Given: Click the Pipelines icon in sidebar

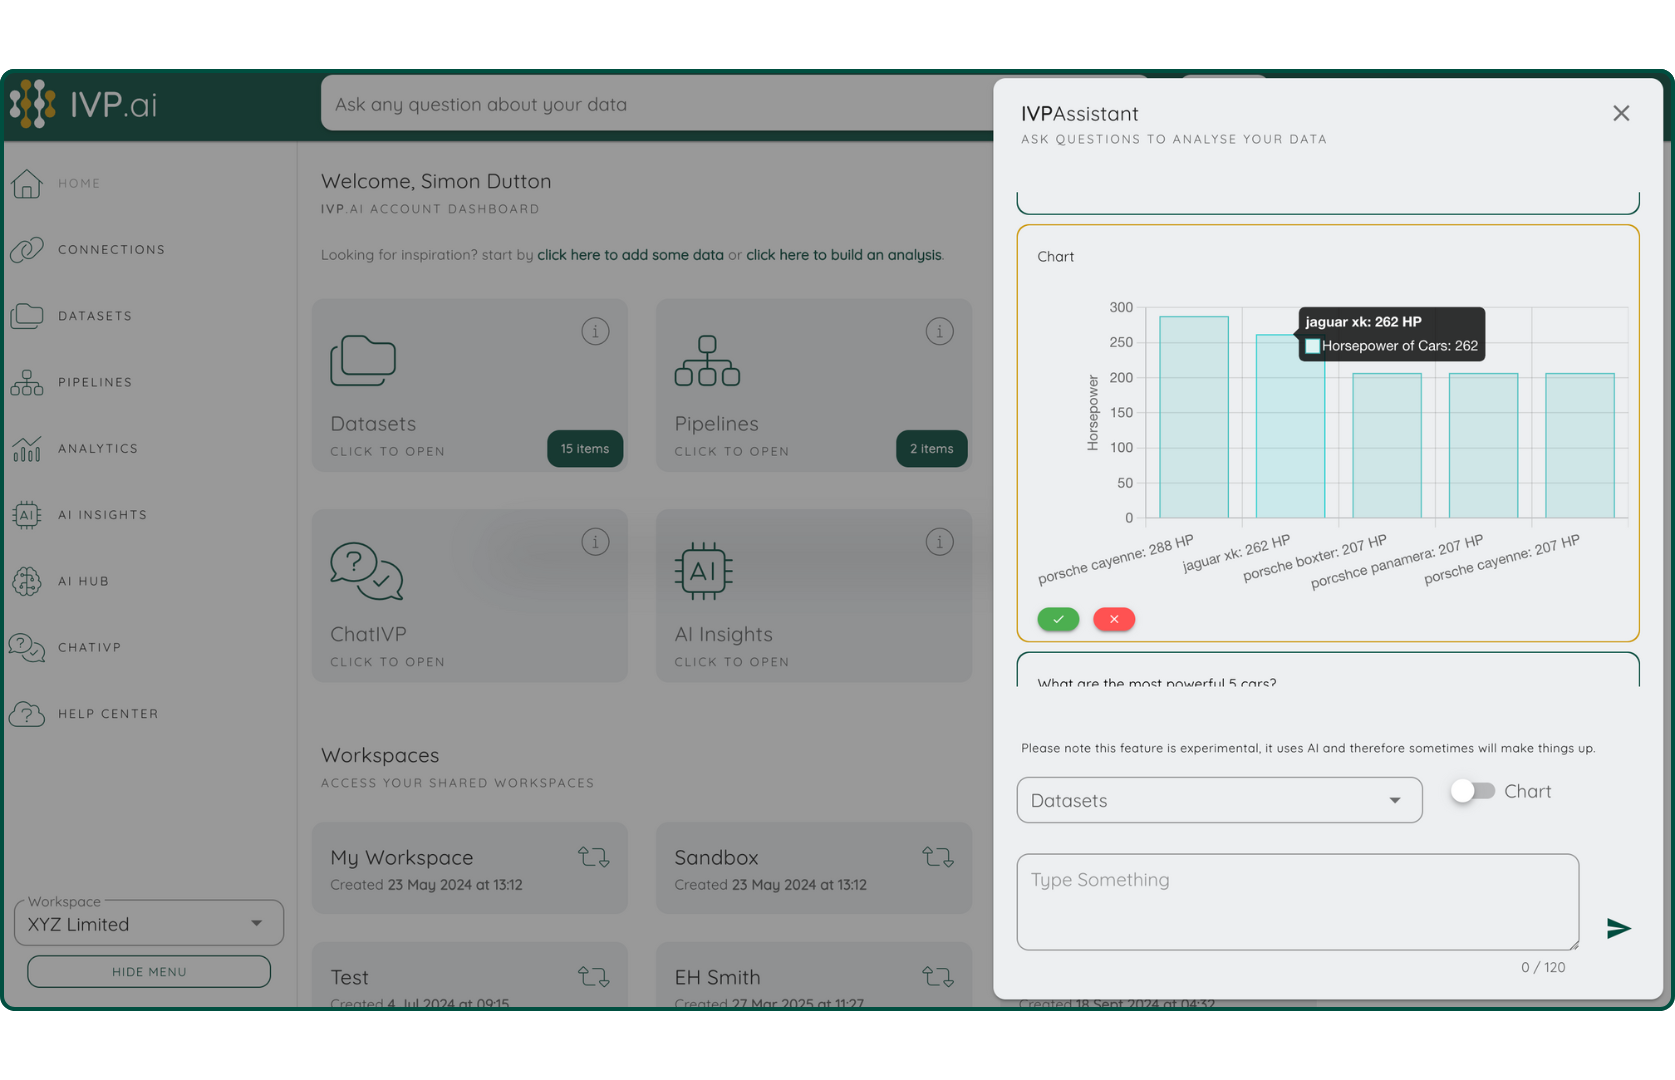Looking at the screenshot, I should point(27,382).
